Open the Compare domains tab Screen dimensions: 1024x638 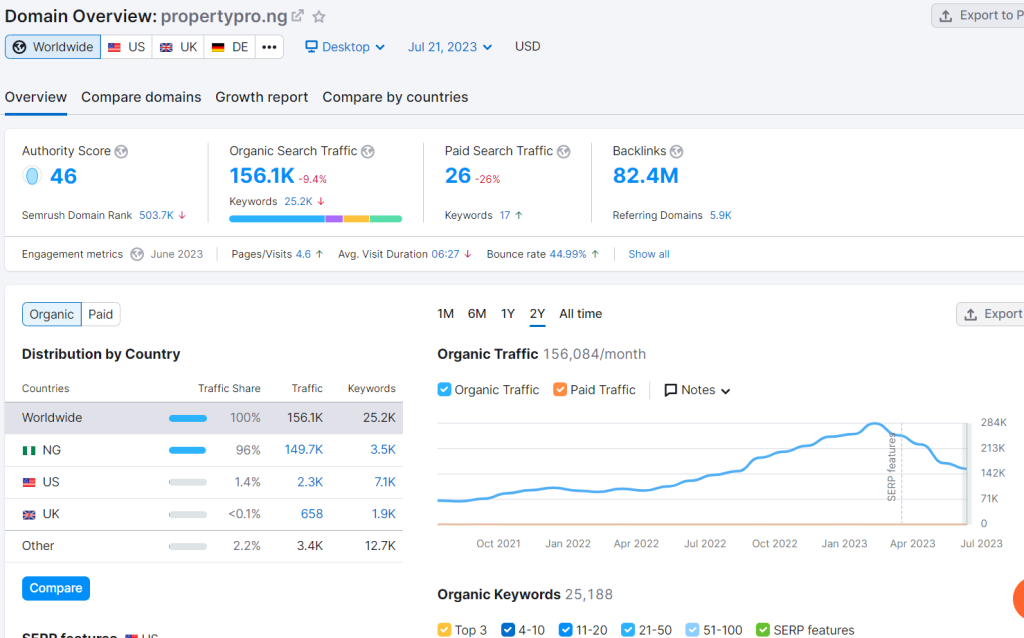141,97
